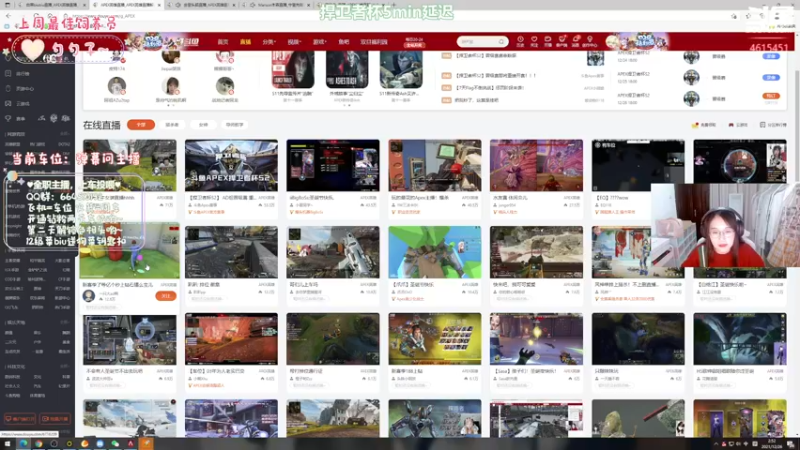This screenshot has width=800, height=450.
Task: Expand the 视频 dropdown in the nav bar
Action: point(294,42)
